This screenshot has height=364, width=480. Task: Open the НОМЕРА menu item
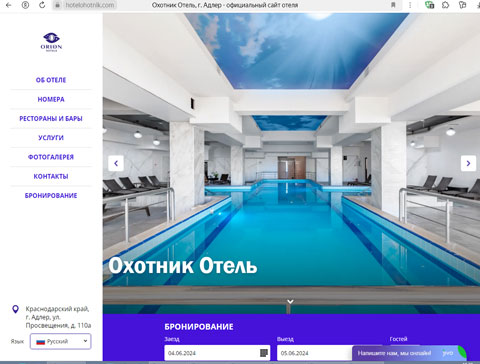tap(51, 99)
